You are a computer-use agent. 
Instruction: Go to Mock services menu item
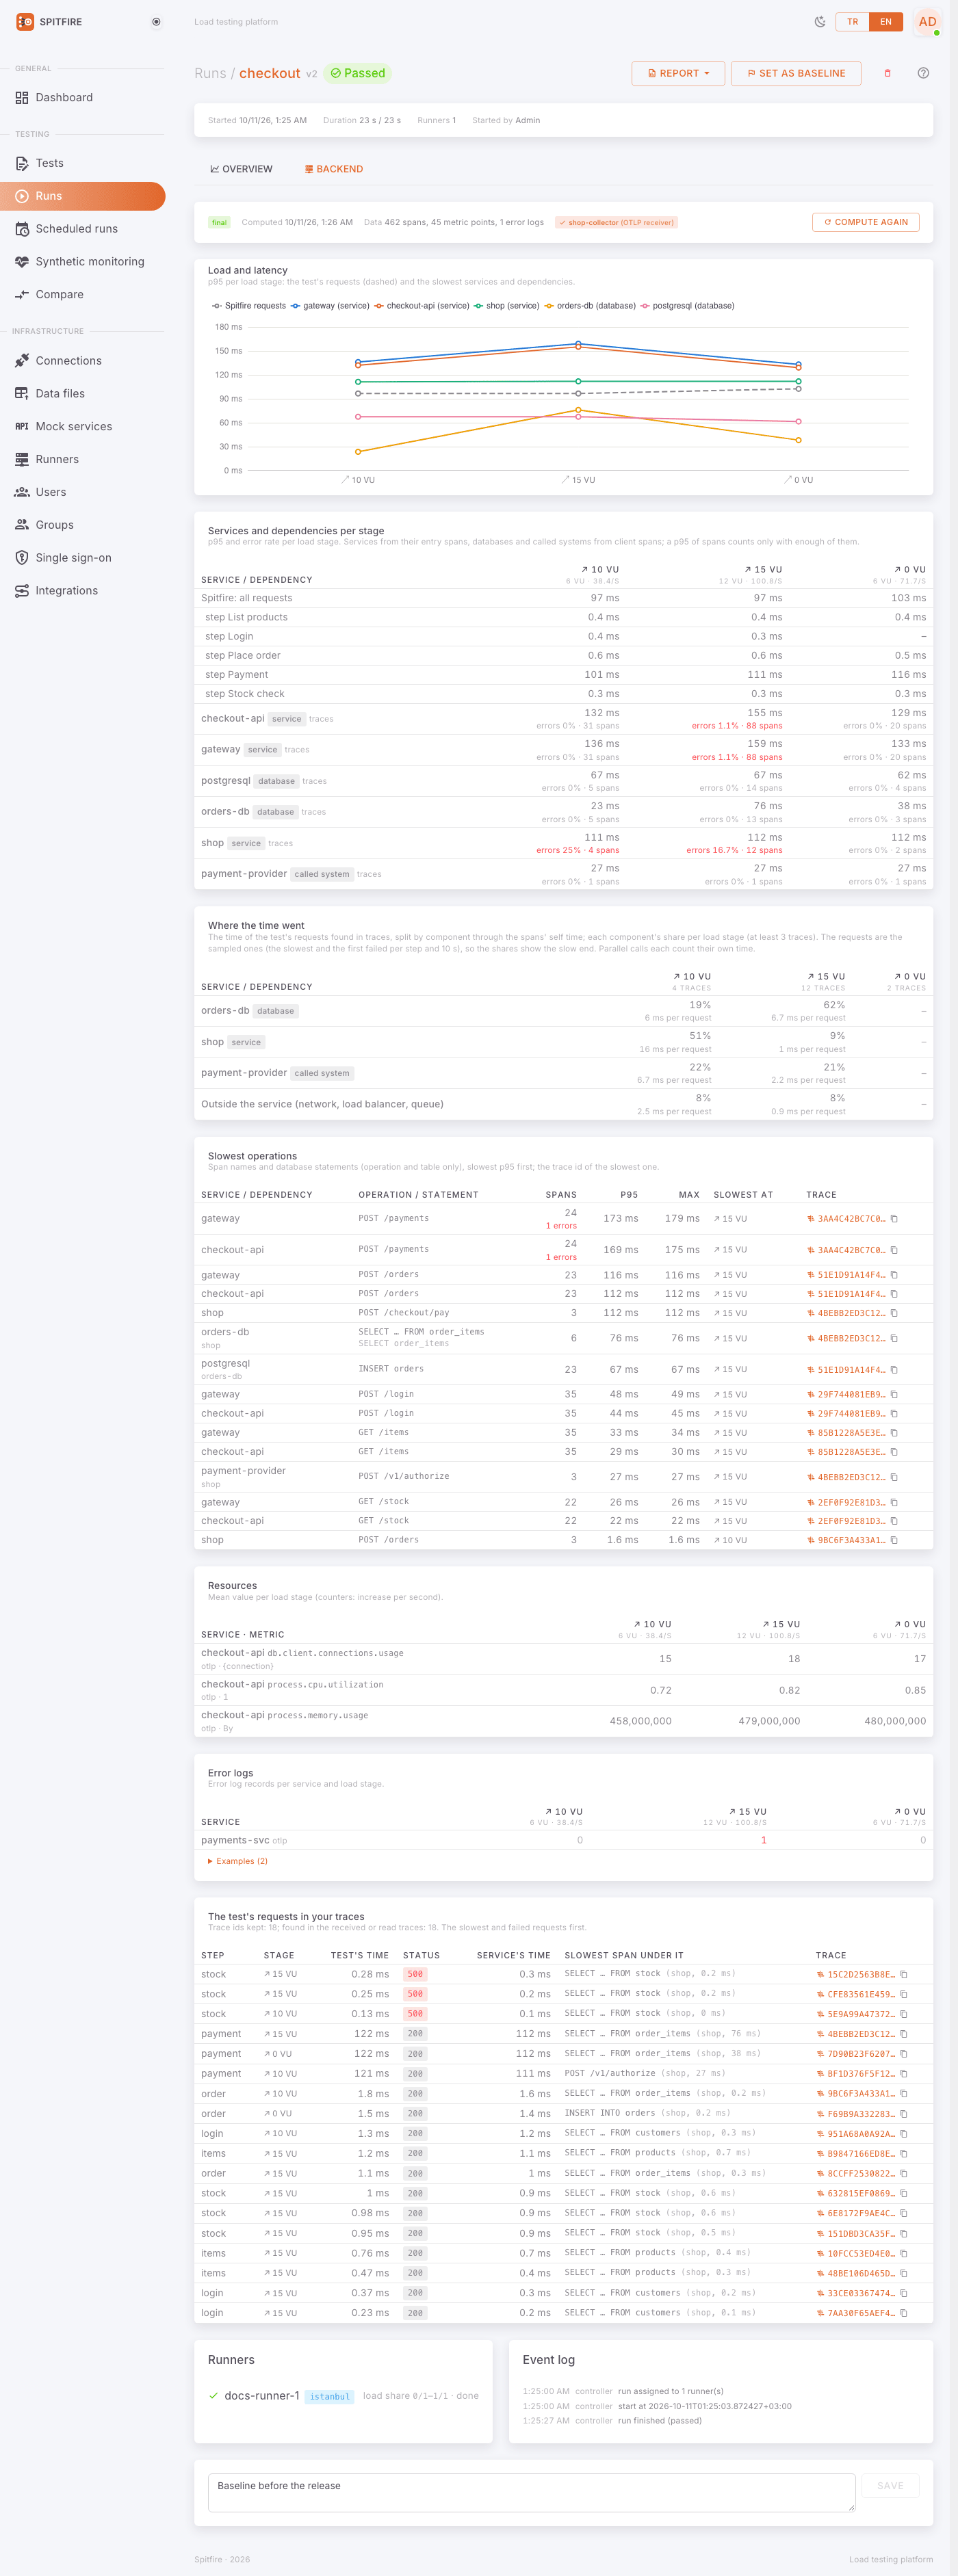pyautogui.click(x=83, y=427)
